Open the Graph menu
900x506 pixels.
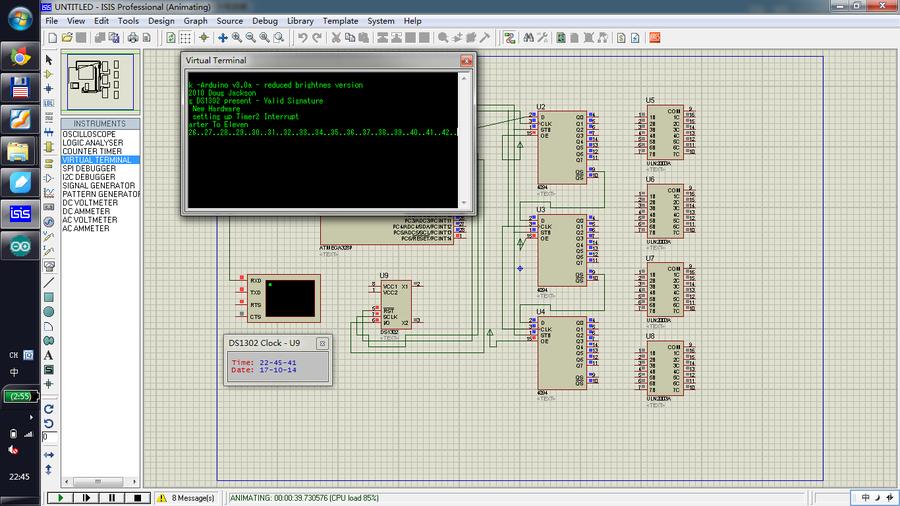tap(196, 21)
